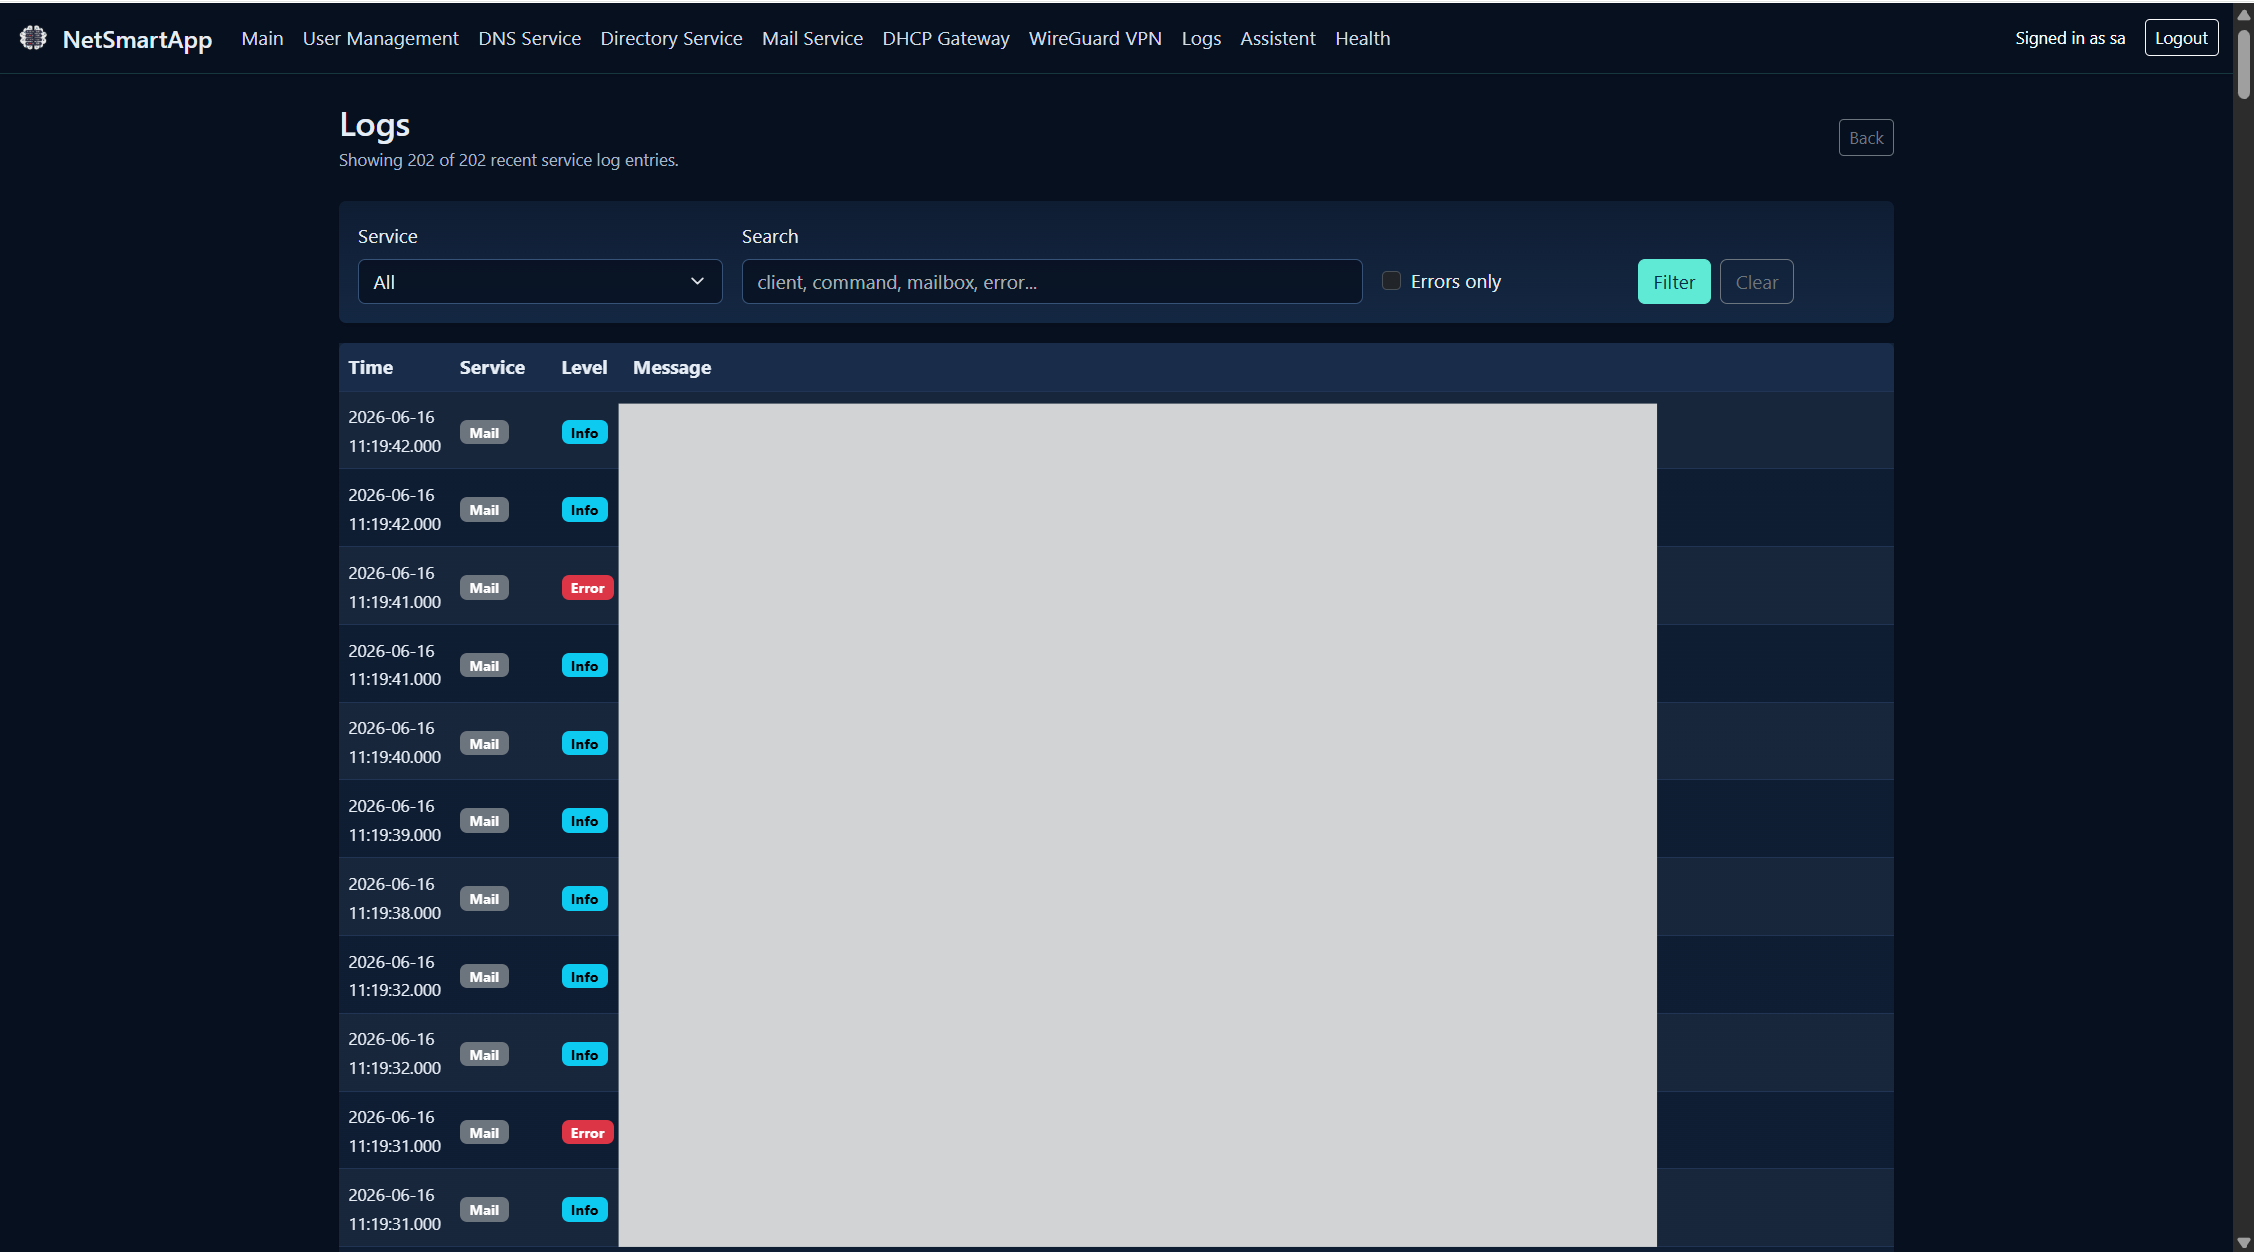
Task: Click the Level column header
Action: coord(584,367)
